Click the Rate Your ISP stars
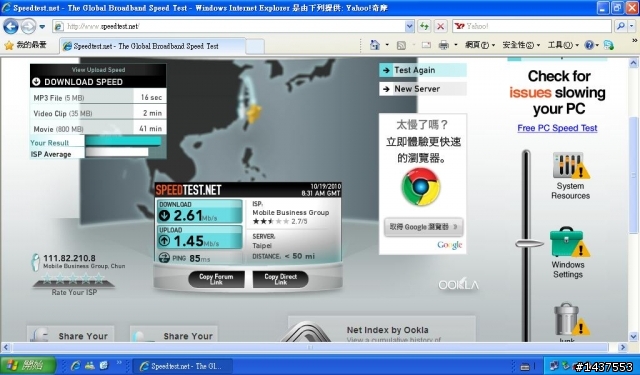The height and width of the screenshot is (375, 640). tap(73, 279)
